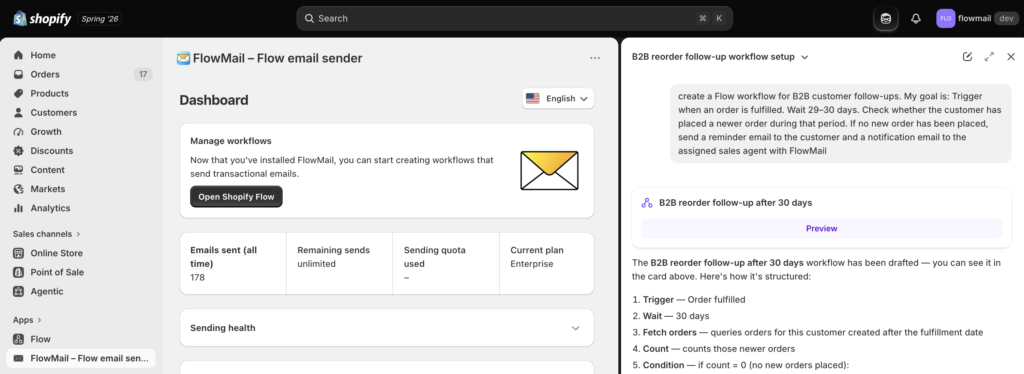1024x374 pixels.
Task: Click the Open Shopify Flow button
Action: pos(236,196)
